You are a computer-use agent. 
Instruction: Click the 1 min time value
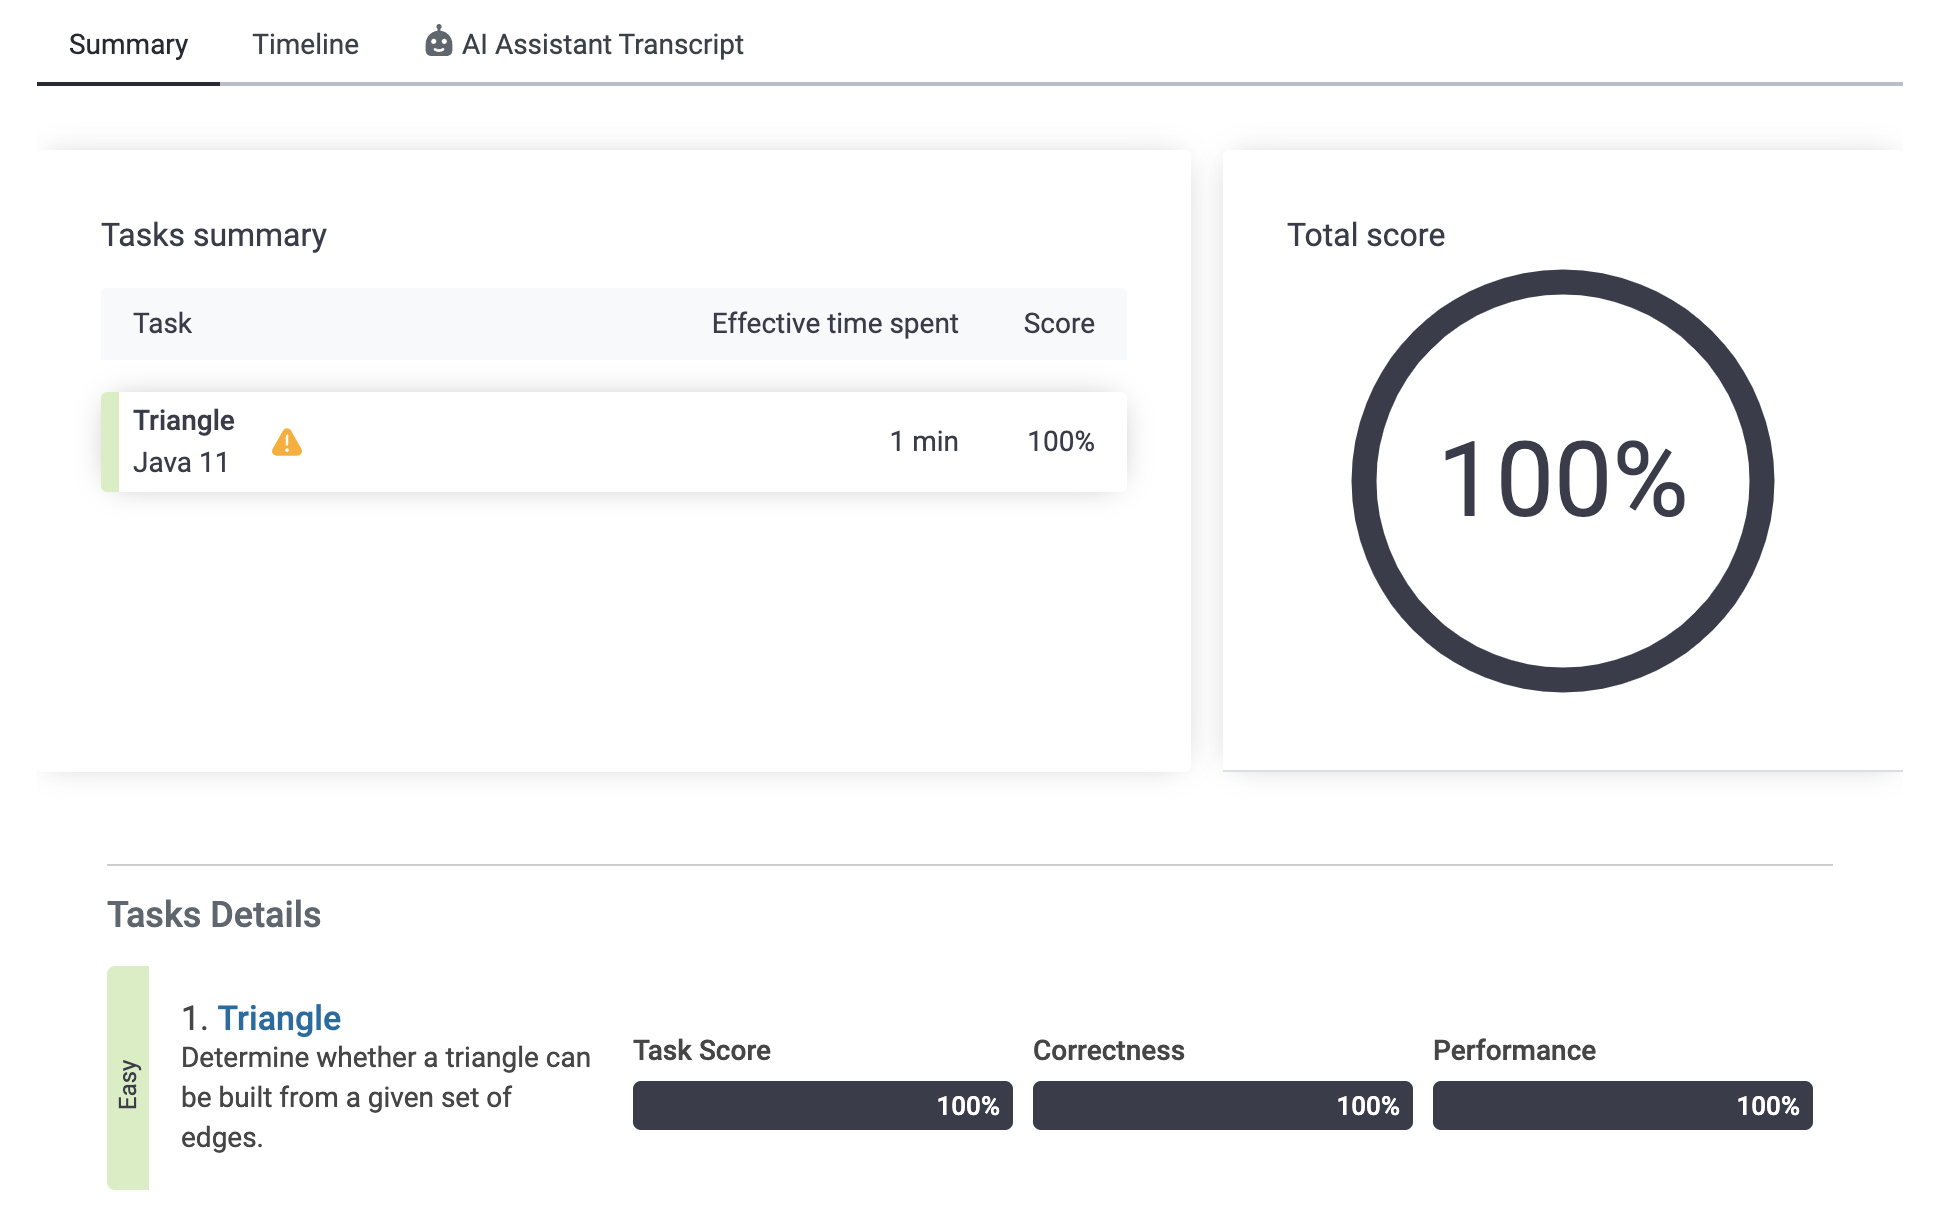pos(924,441)
